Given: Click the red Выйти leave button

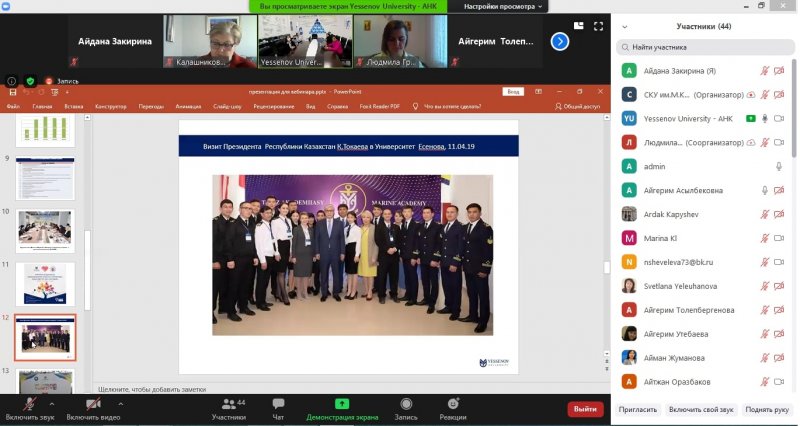Looking at the screenshot, I should [x=585, y=409].
